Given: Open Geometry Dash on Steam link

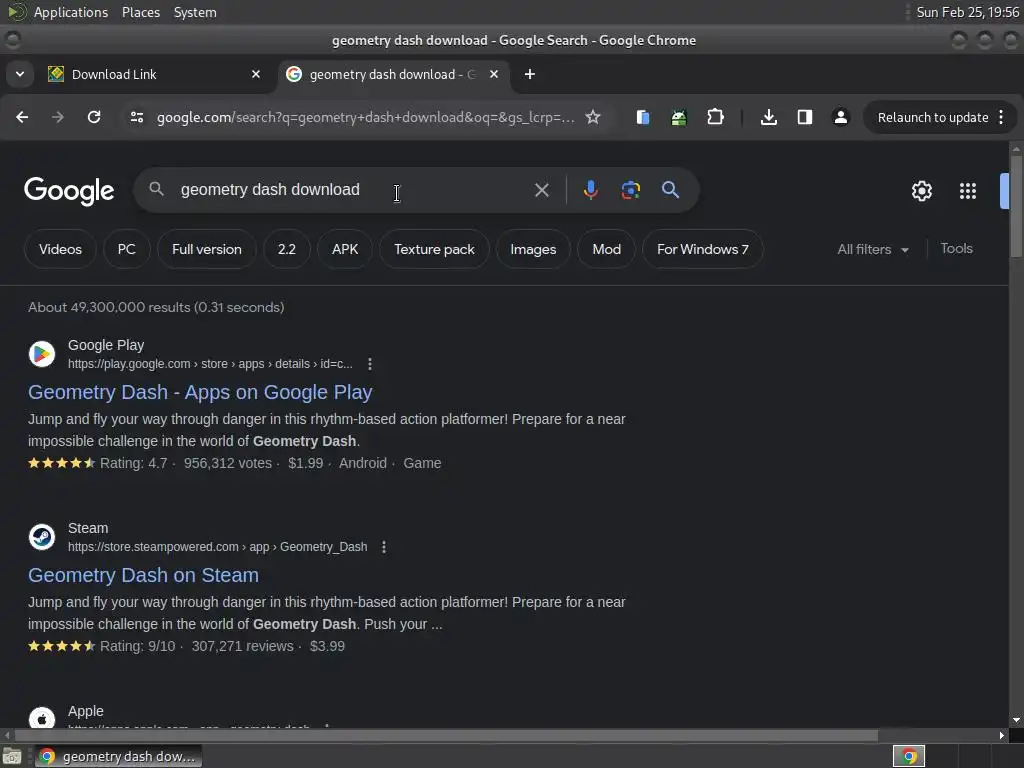Looking at the screenshot, I should 143,575.
